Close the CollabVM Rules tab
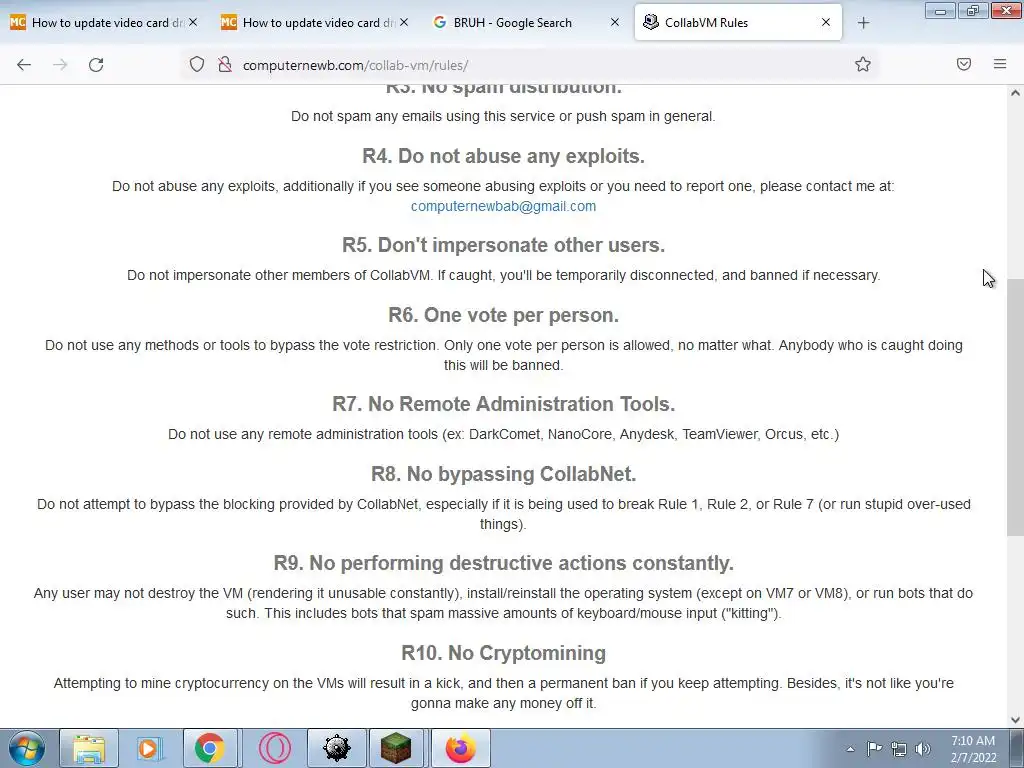The image size is (1024, 768). [x=825, y=22]
